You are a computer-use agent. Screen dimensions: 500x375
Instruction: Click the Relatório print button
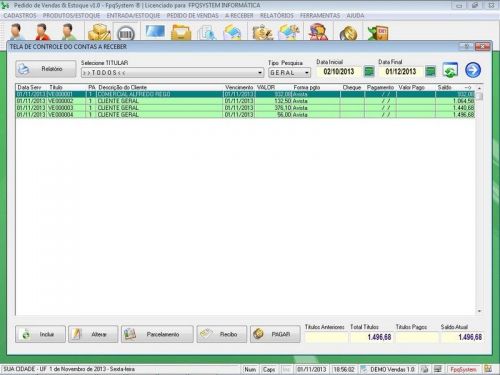[46, 69]
